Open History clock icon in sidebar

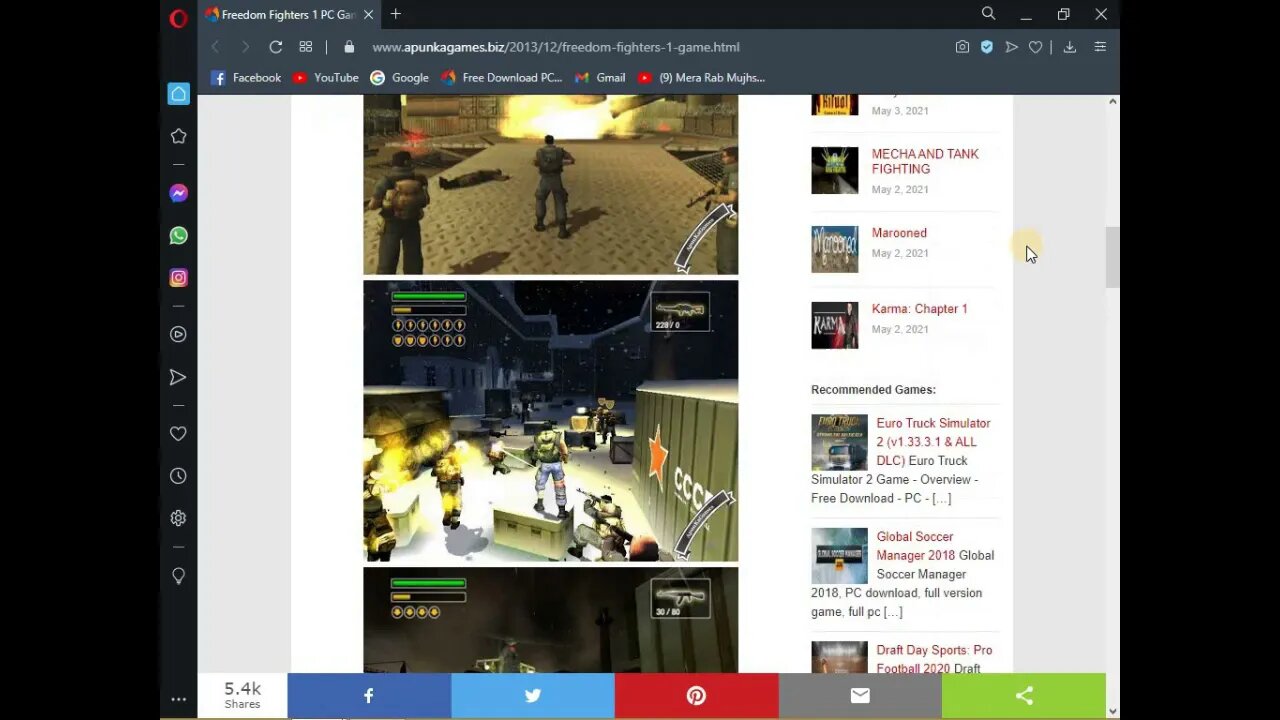[x=178, y=476]
